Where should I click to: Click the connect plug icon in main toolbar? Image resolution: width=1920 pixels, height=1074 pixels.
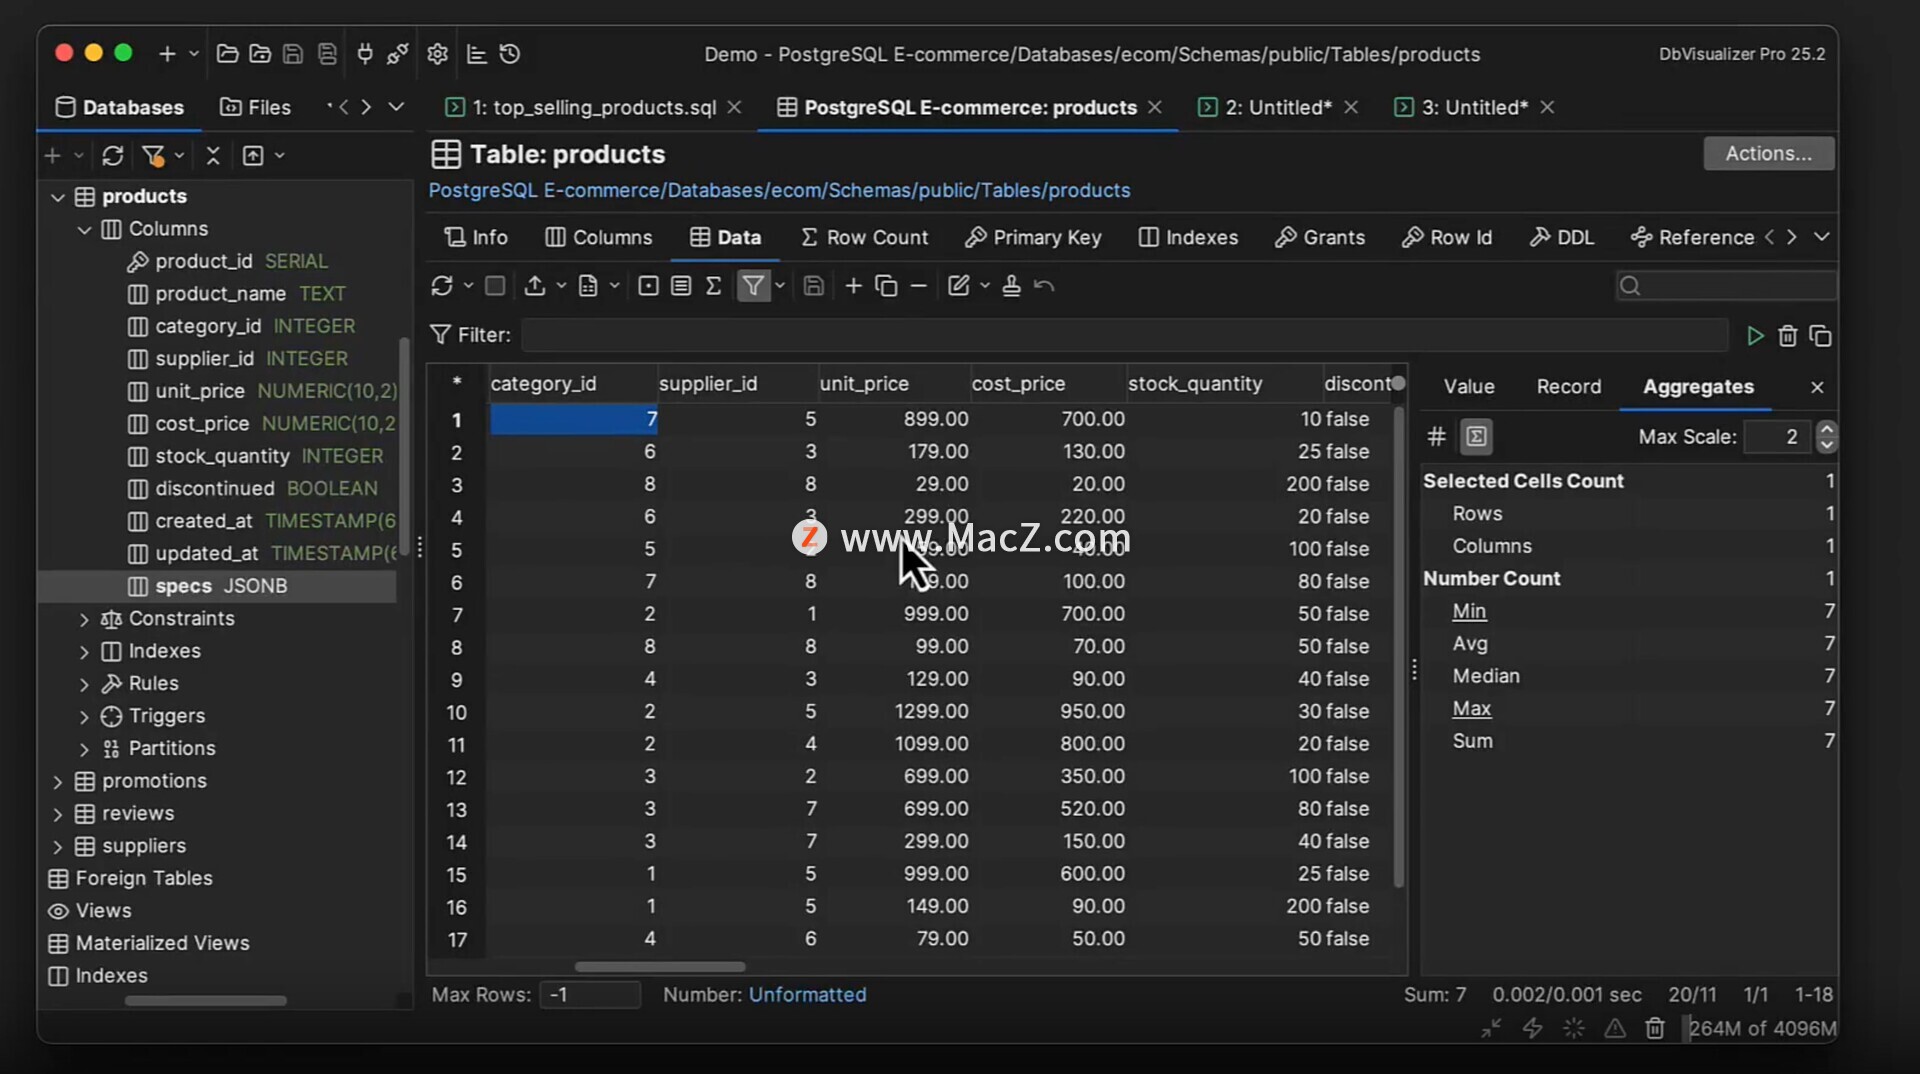[365, 54]
